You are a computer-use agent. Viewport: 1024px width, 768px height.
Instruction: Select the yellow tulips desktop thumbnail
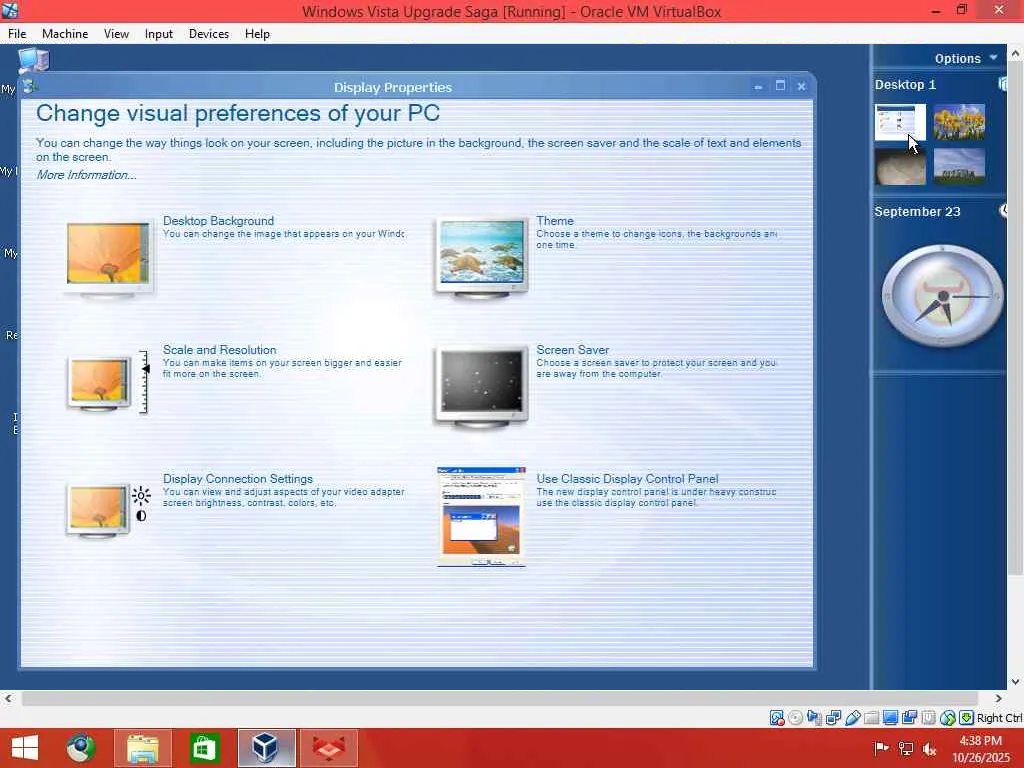coord(959,121)
